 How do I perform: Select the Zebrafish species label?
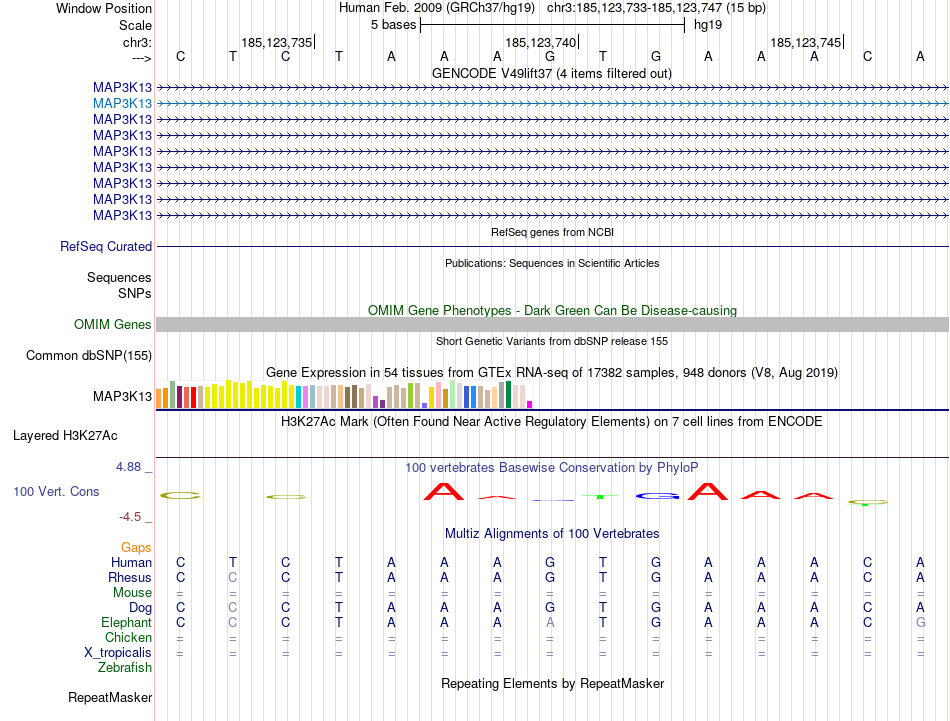(x=124, y=667)
